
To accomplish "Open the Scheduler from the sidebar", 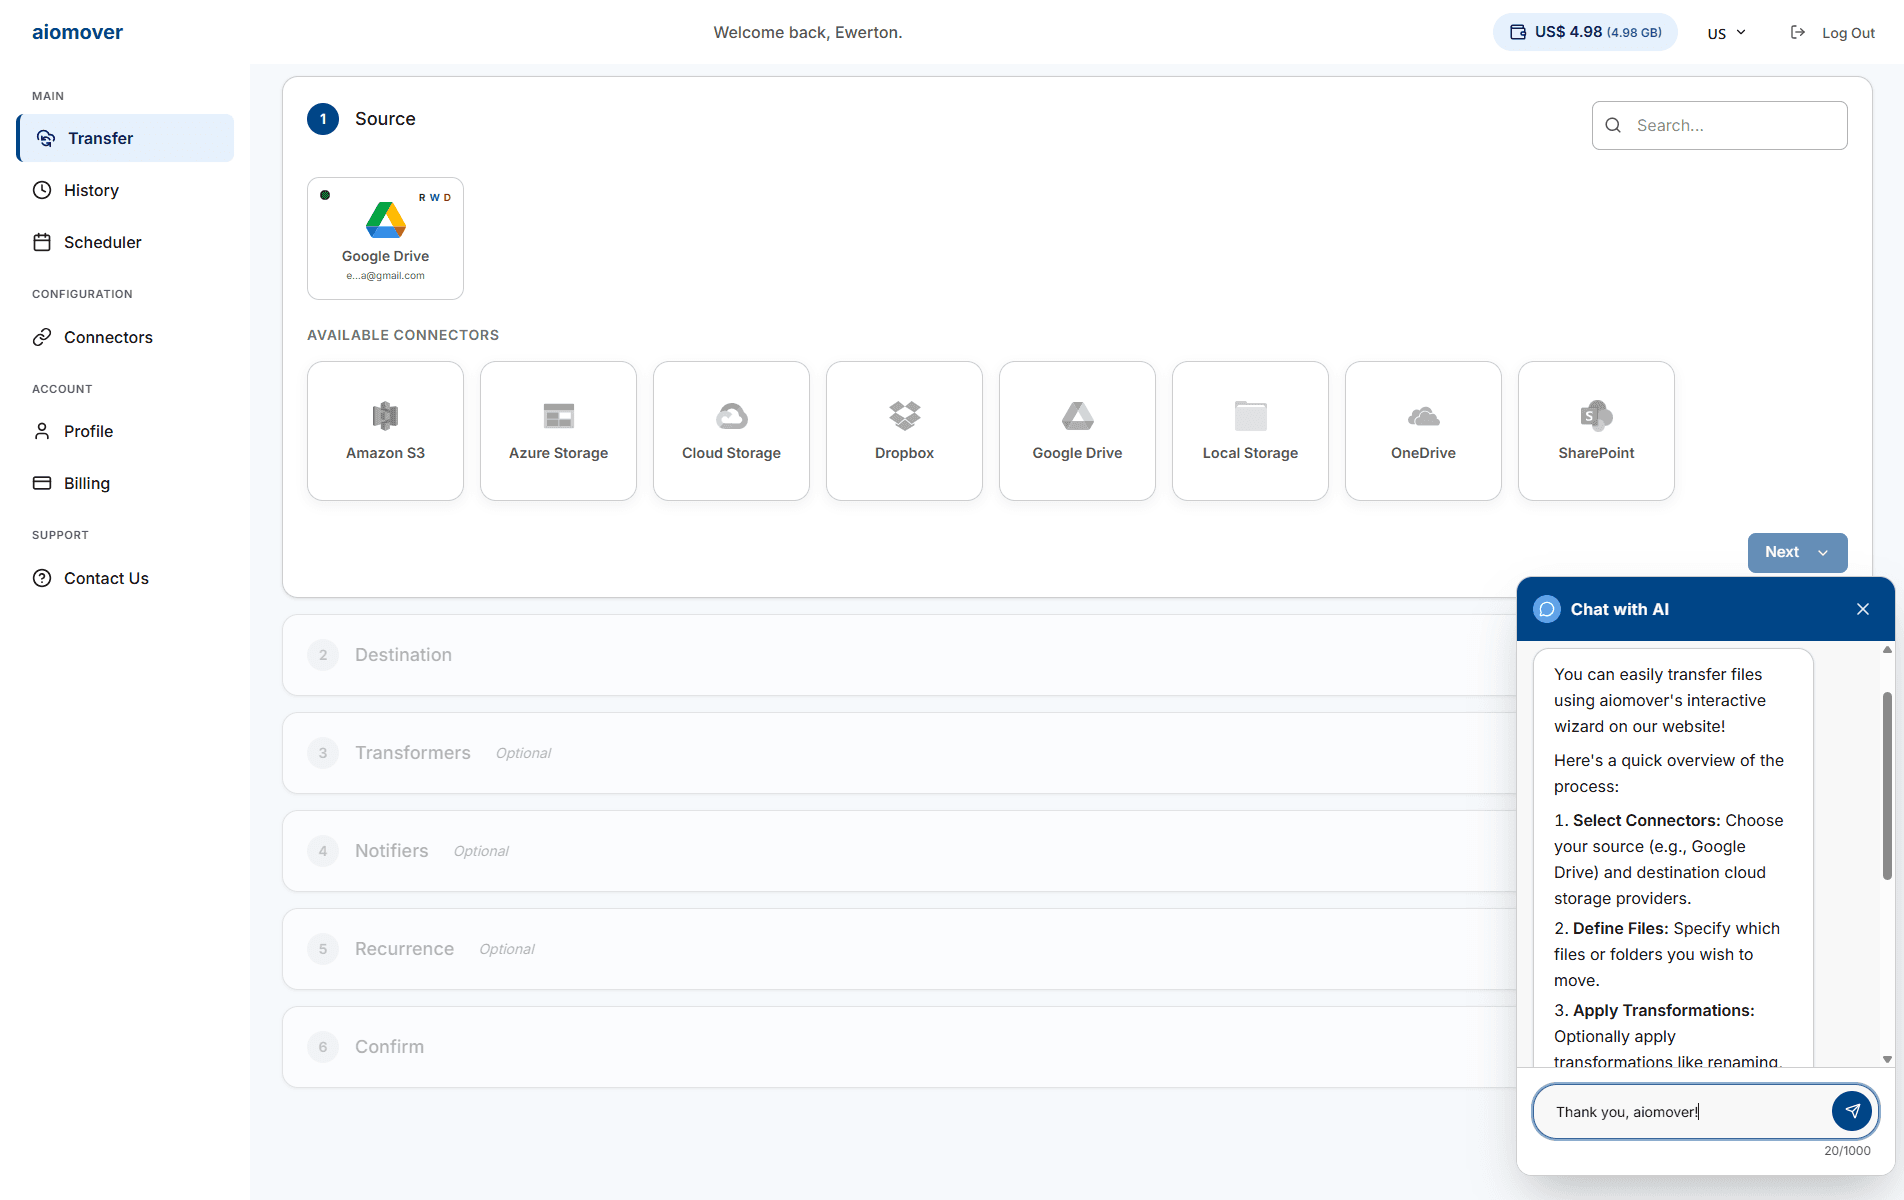I will click(x=102, y=242).
